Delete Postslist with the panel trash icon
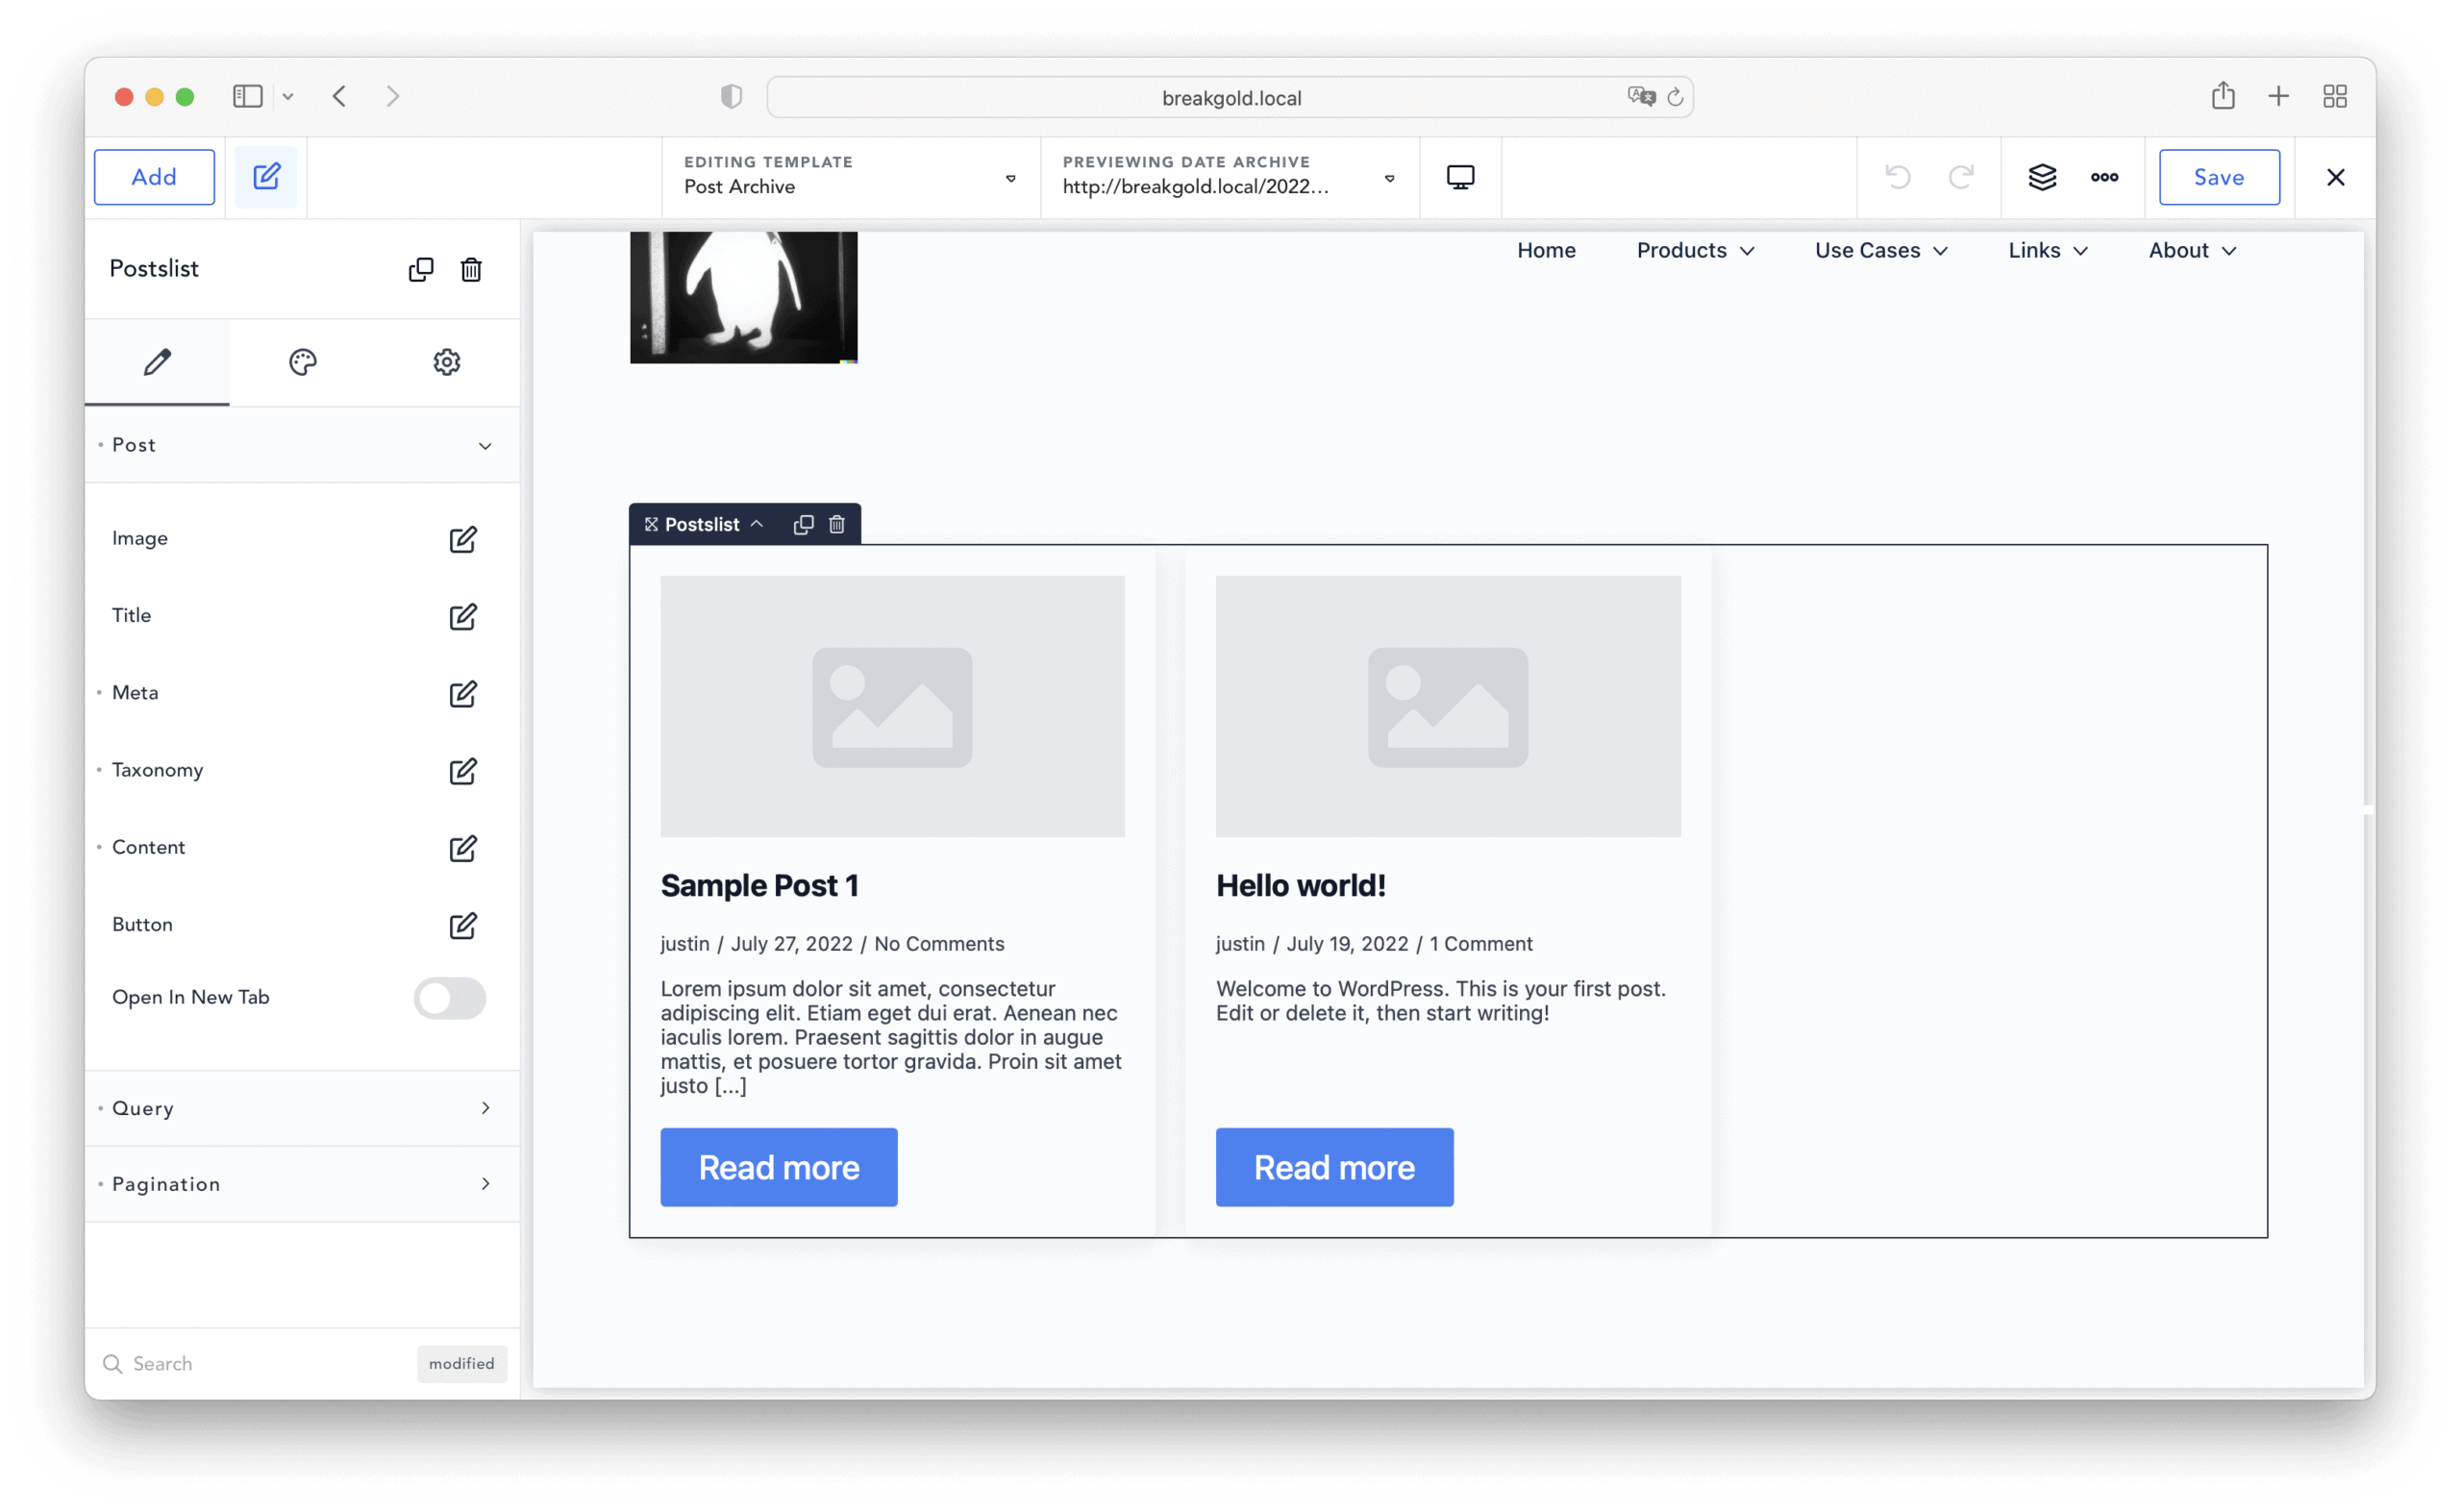This screenshot has height=1512, width=2461. (471, 269)
